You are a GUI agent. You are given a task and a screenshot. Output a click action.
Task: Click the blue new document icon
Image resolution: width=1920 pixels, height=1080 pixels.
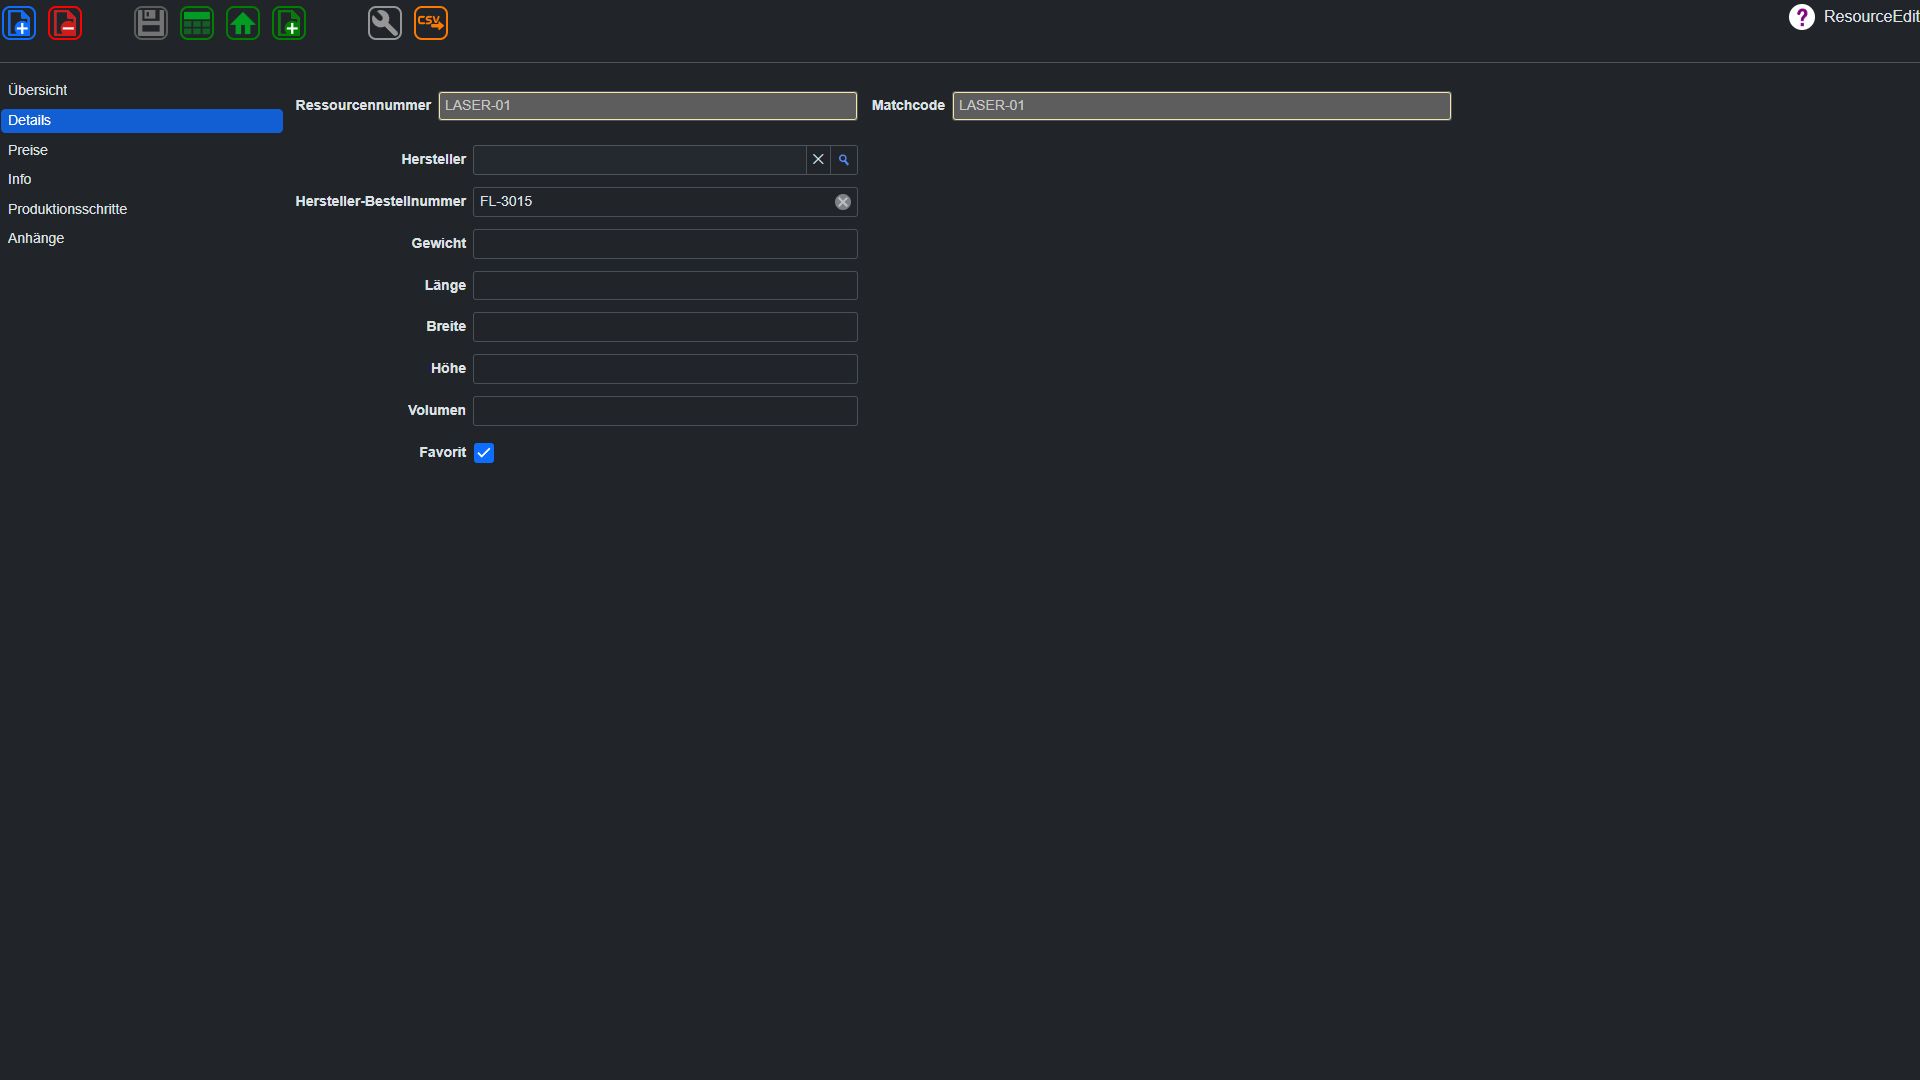click(19, 23)
